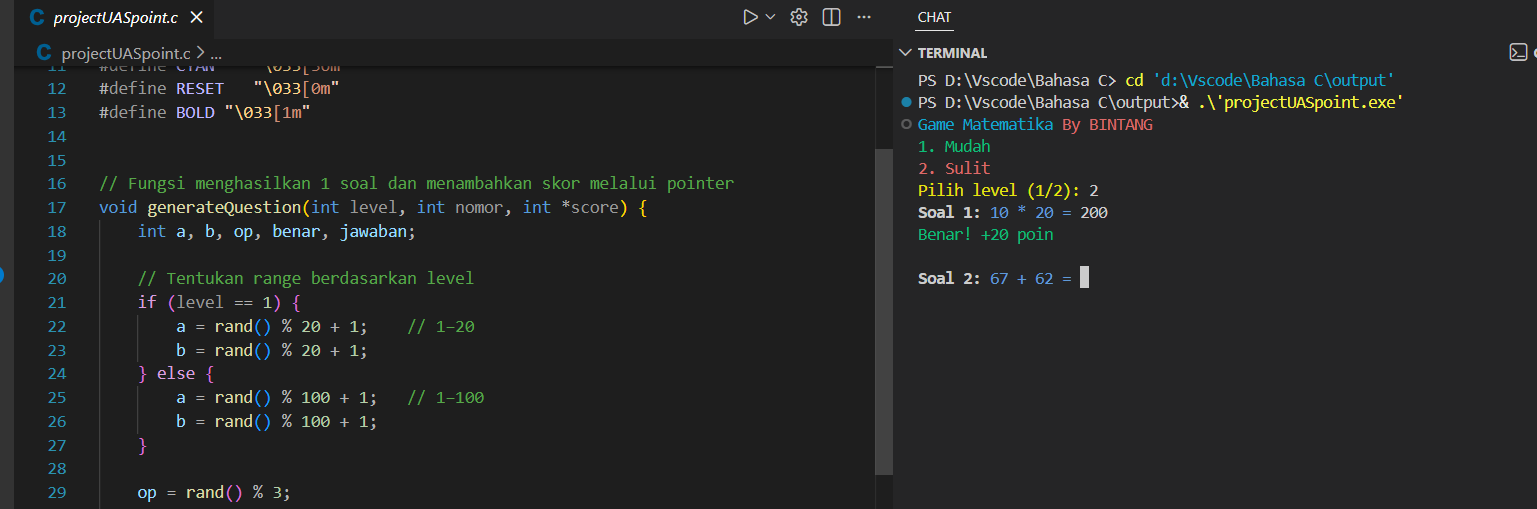The image size is (1537, 509).
Task: Open the More Actions ellipsis menu
Action: pyautogui.click(x=865, y=17)
